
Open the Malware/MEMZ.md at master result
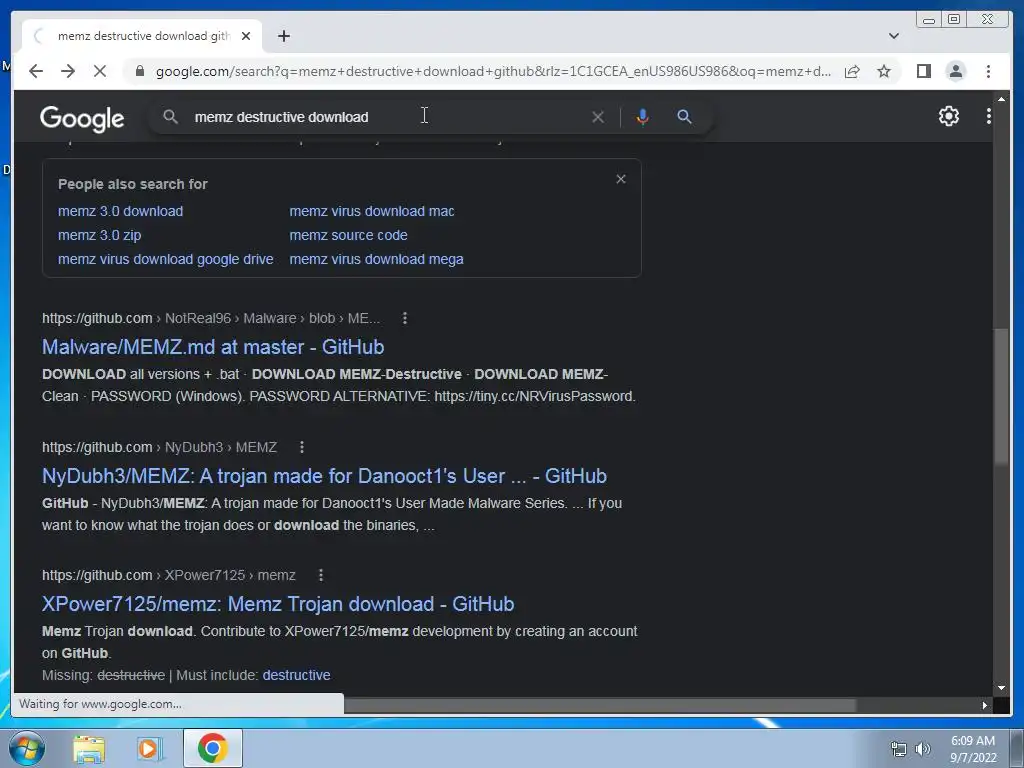pos(213,347)
